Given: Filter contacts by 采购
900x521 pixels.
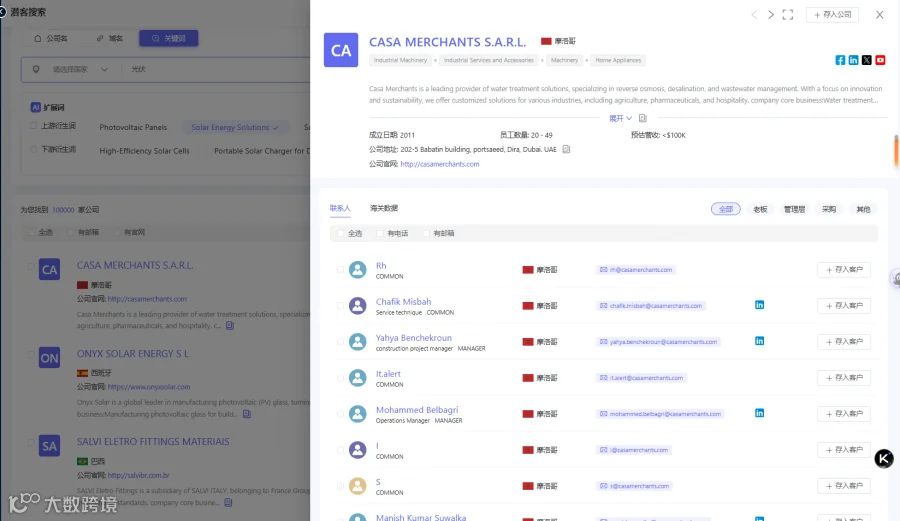Looking at the screenshot, I should tap(829, 209).
